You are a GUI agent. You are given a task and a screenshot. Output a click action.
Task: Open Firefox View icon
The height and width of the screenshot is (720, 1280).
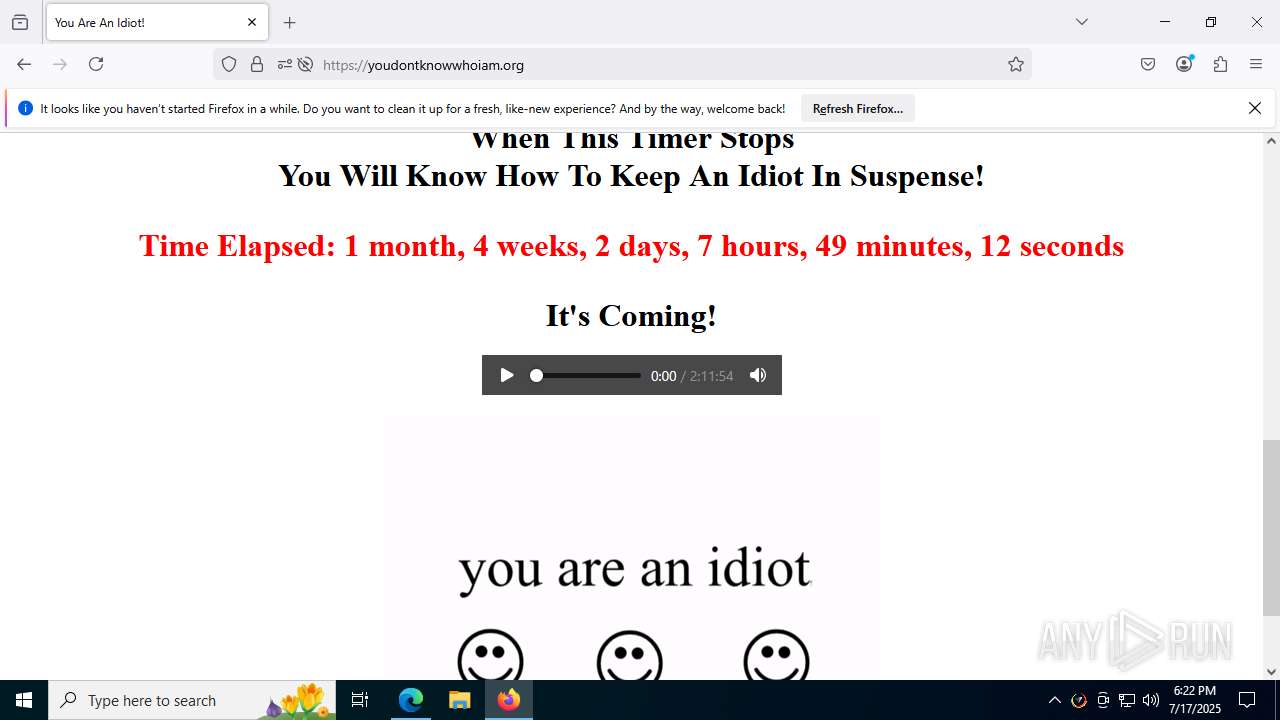20,22
